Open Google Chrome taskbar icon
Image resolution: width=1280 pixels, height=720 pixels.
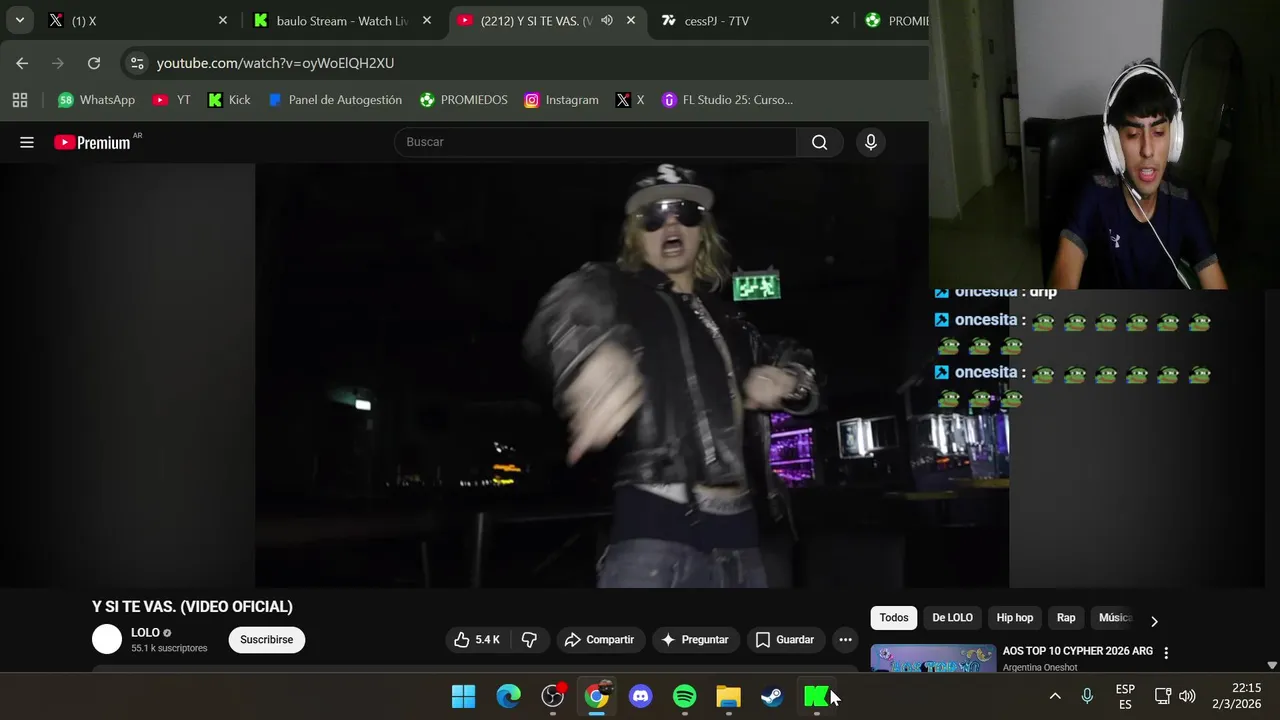597,696
